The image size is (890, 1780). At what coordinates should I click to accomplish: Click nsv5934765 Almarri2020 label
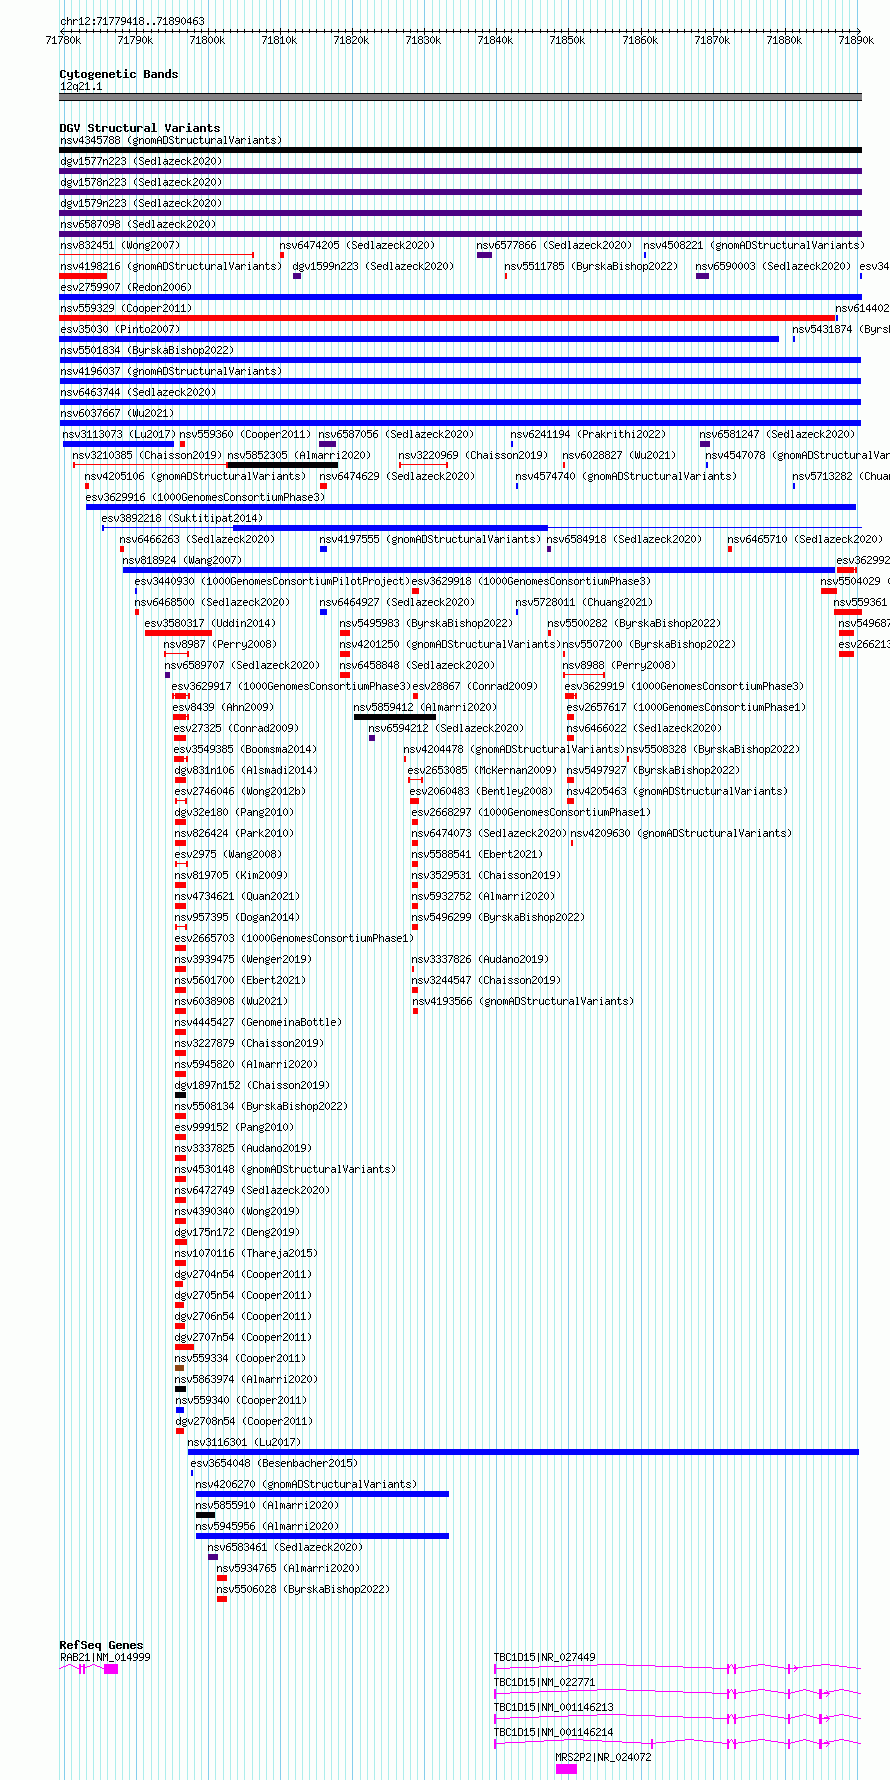point(288,1568)
